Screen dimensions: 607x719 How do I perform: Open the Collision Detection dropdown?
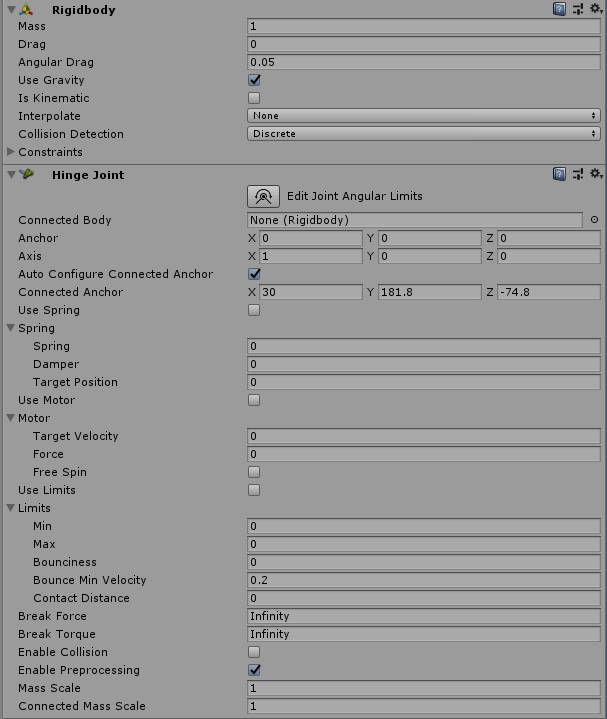pyautogui.click(x=424, y=133)
